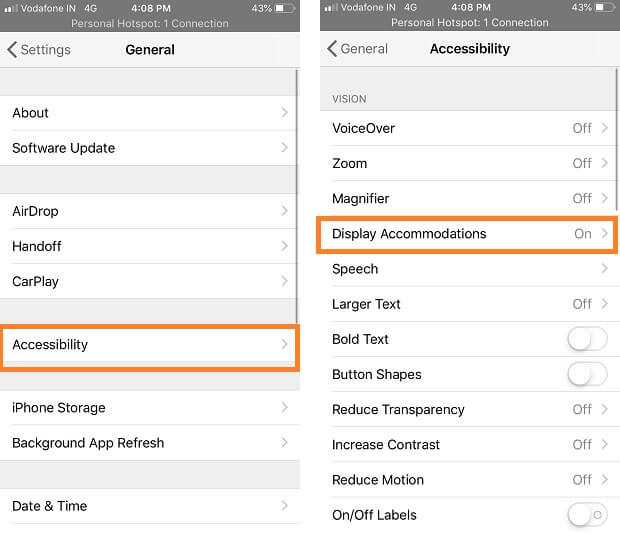Expand the Zoom row chevron

(605, 163)
